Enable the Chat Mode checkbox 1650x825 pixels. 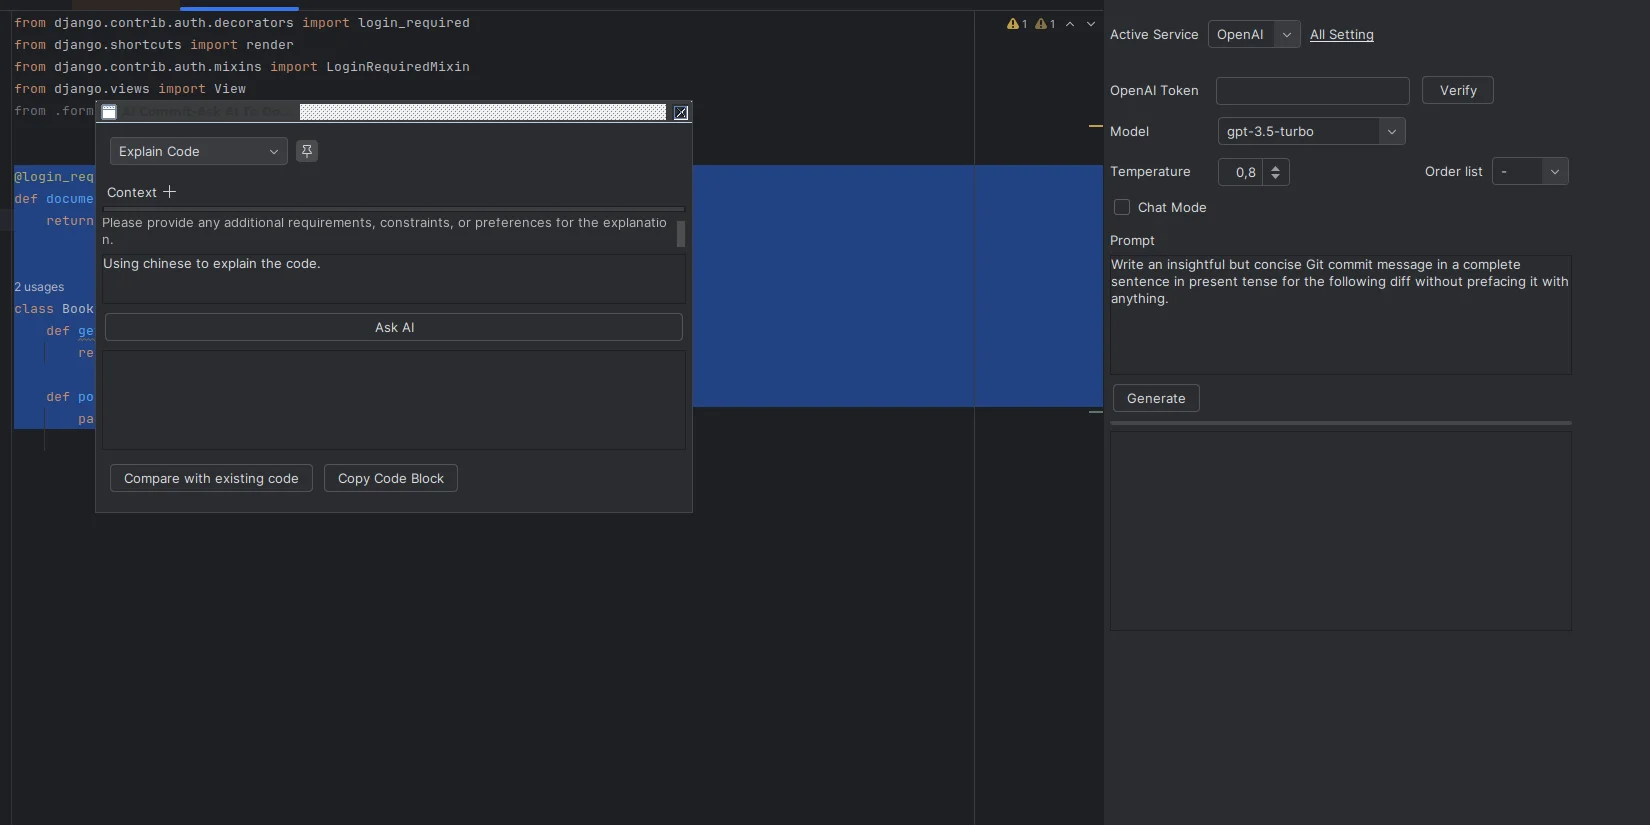click(x=1122, y=207)
